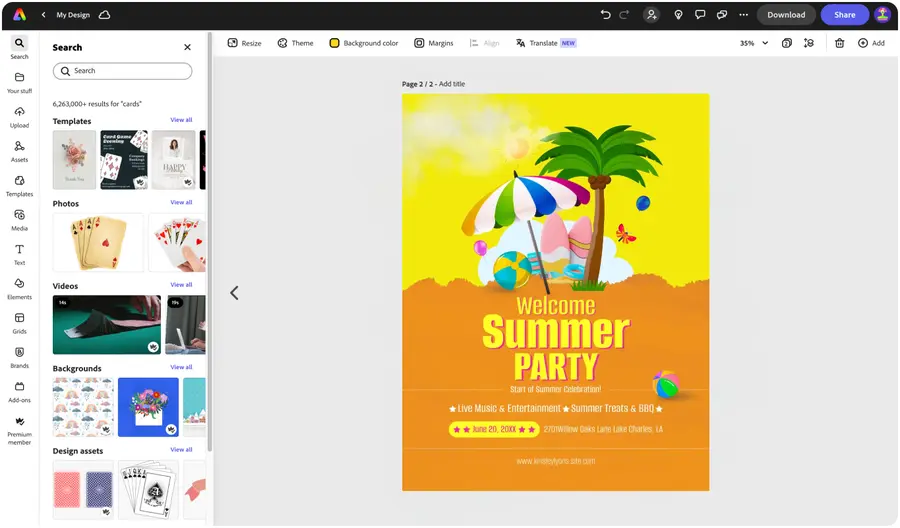Select the four aces photo

tap(98, 242)
